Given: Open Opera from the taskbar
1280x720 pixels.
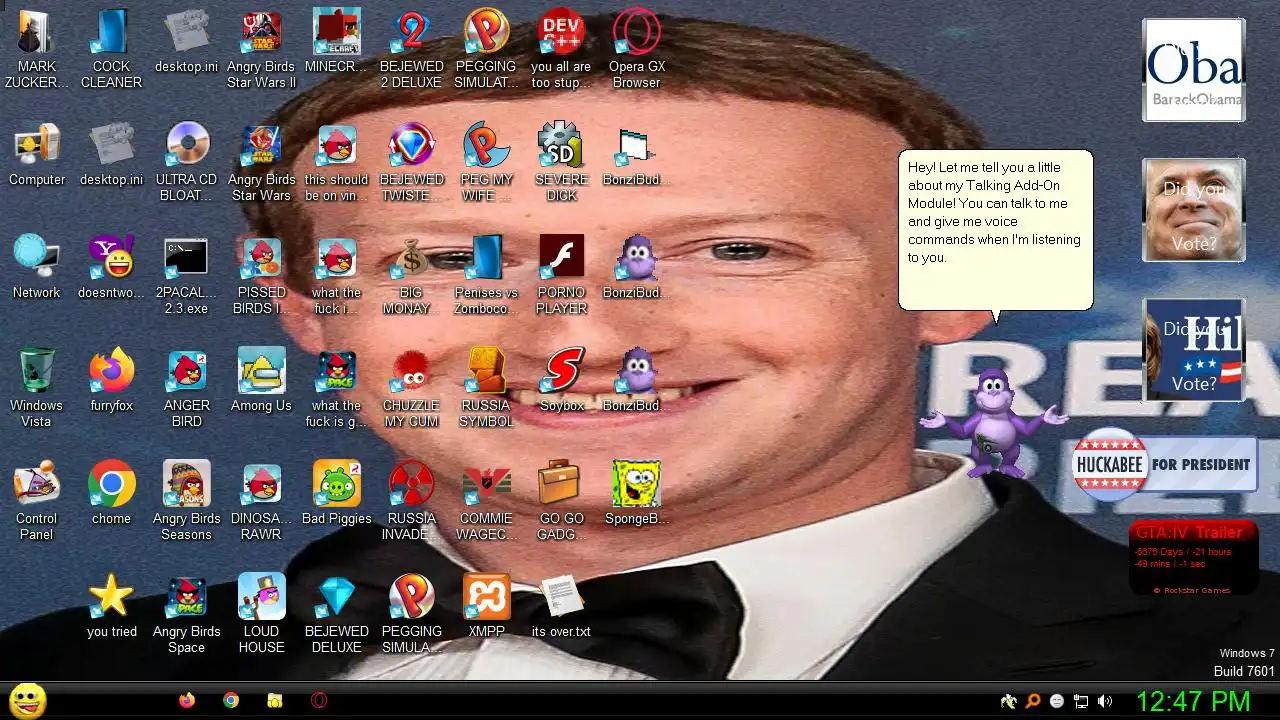Looking at the screenshot, I should point(319,701).
